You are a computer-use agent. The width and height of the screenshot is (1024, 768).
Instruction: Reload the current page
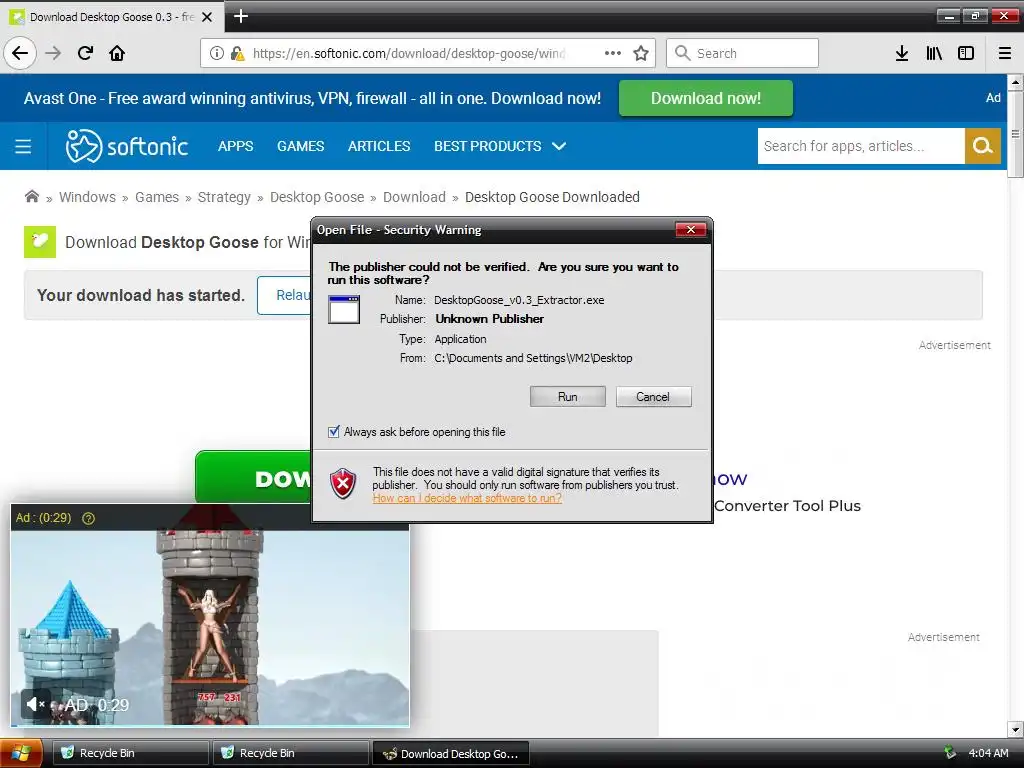click(85, 53)
